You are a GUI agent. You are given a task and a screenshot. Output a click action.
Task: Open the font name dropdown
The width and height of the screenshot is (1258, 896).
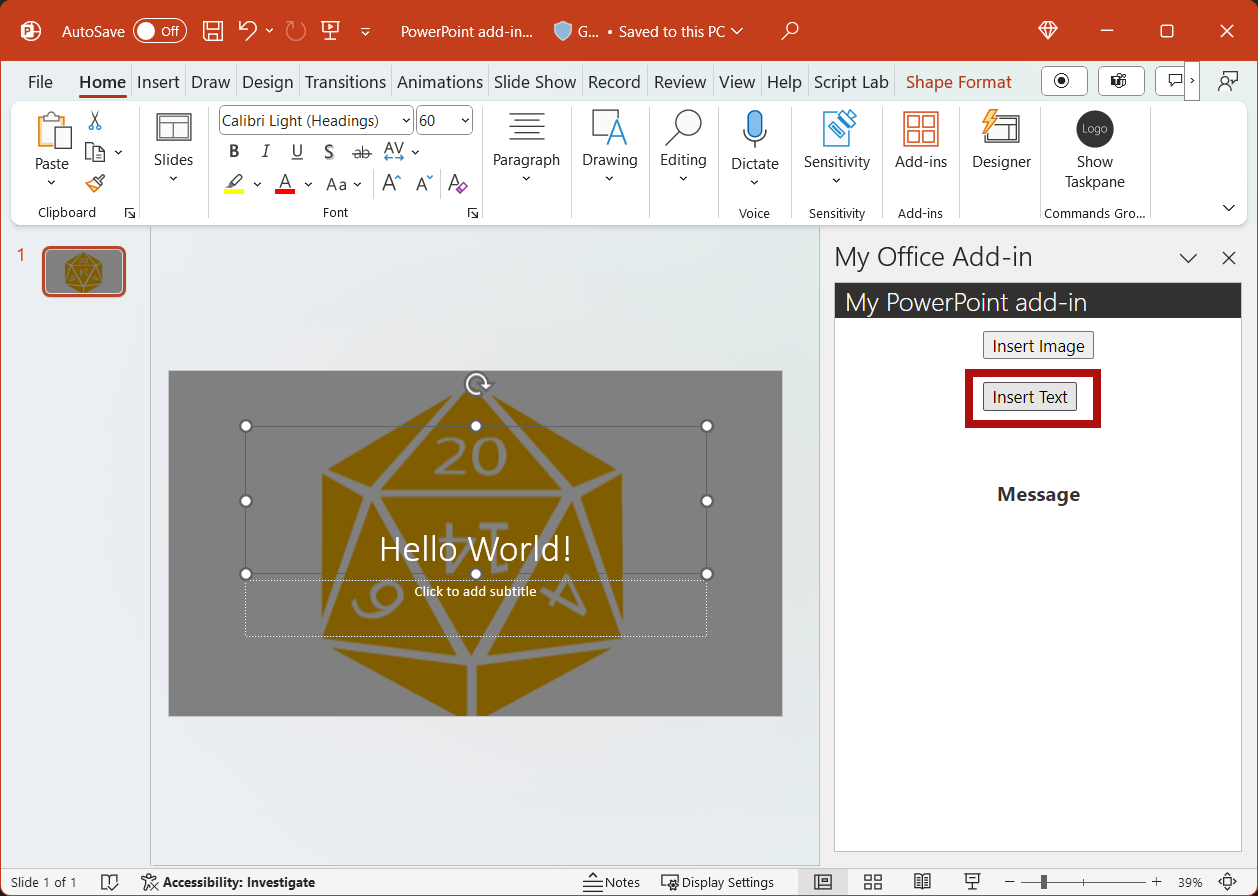coord(405,121)
